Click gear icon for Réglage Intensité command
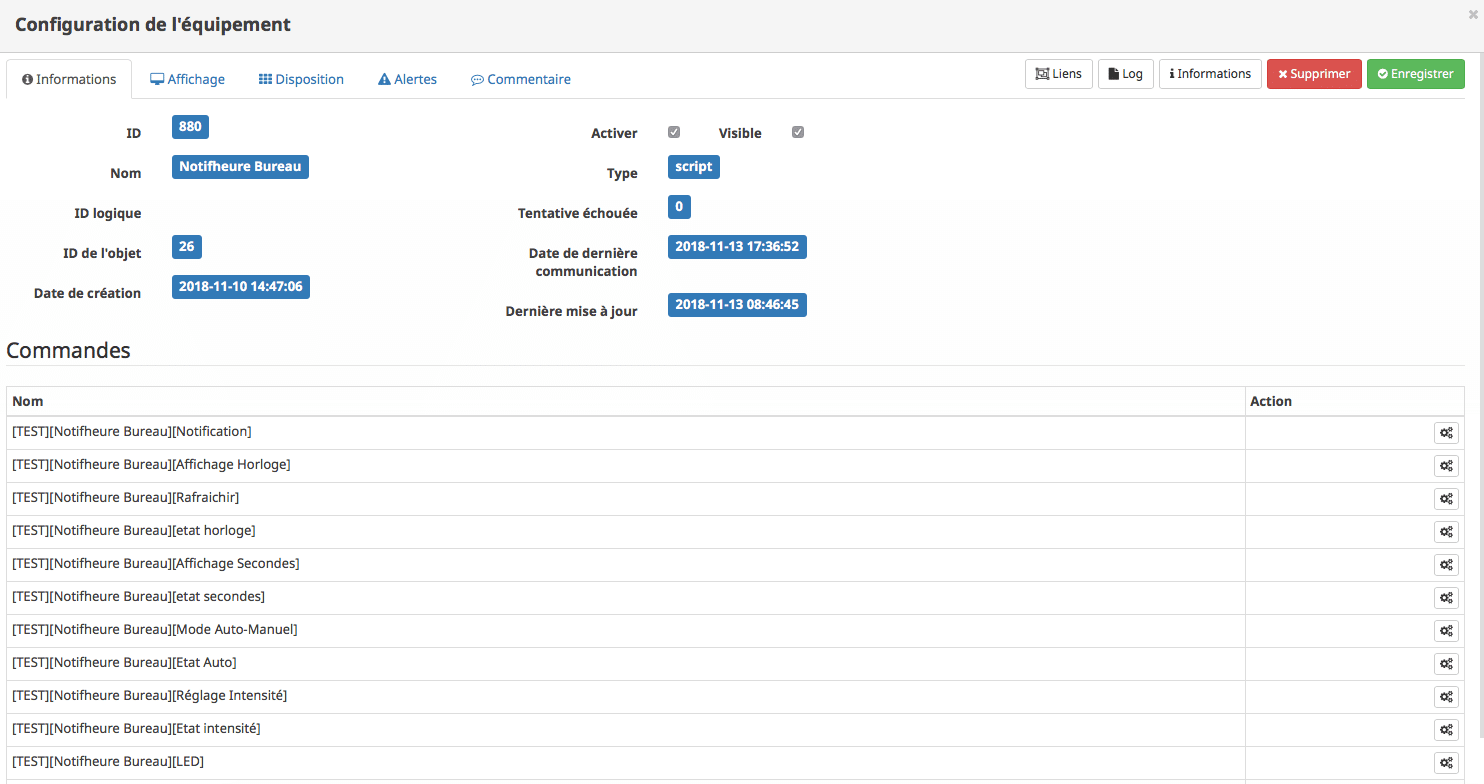 [x=1446, y=697]
